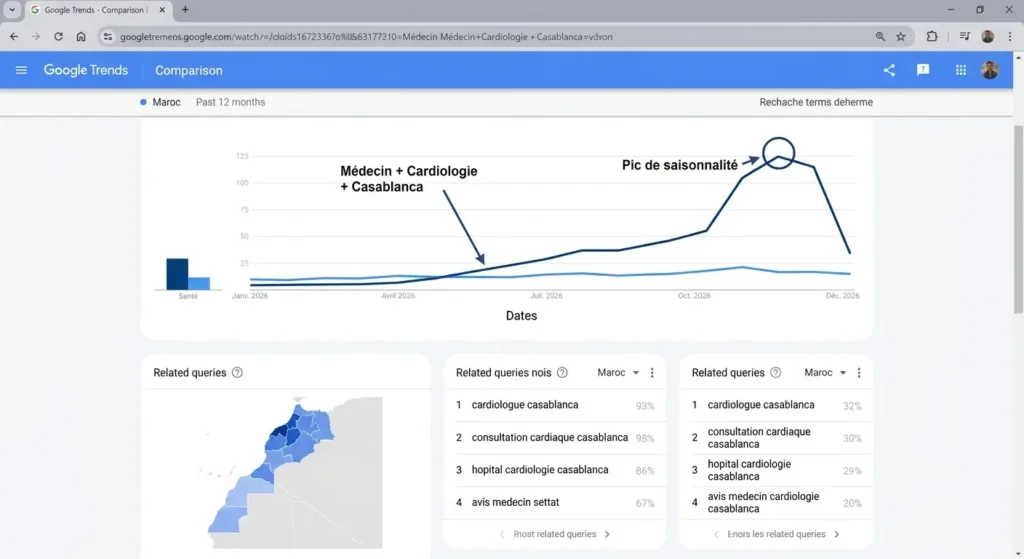Viewport: 1024px width, 559px height.
Task: Open 'avis medecin settat' query
Action: [x=554, y=503]
